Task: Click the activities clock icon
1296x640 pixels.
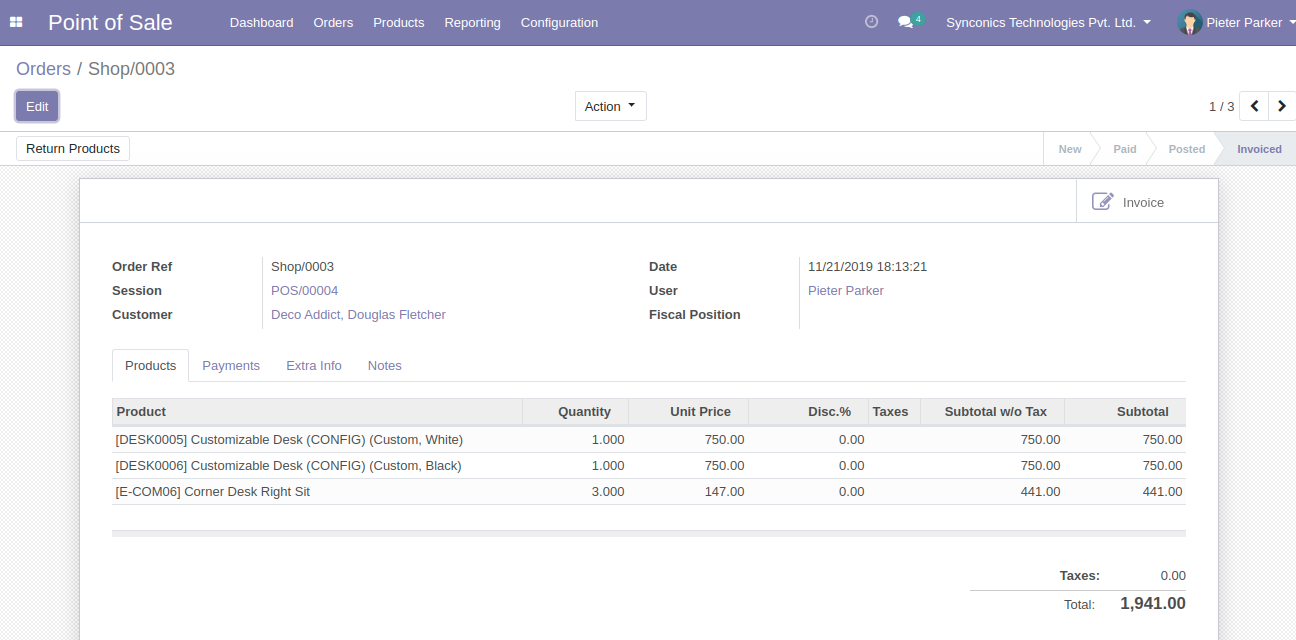Action: (871, 22)
